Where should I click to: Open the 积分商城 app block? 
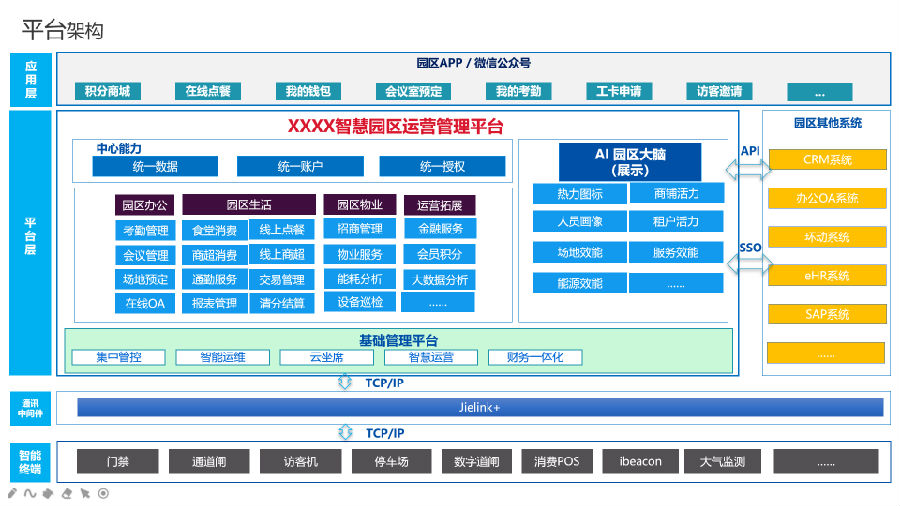[108, 92]
